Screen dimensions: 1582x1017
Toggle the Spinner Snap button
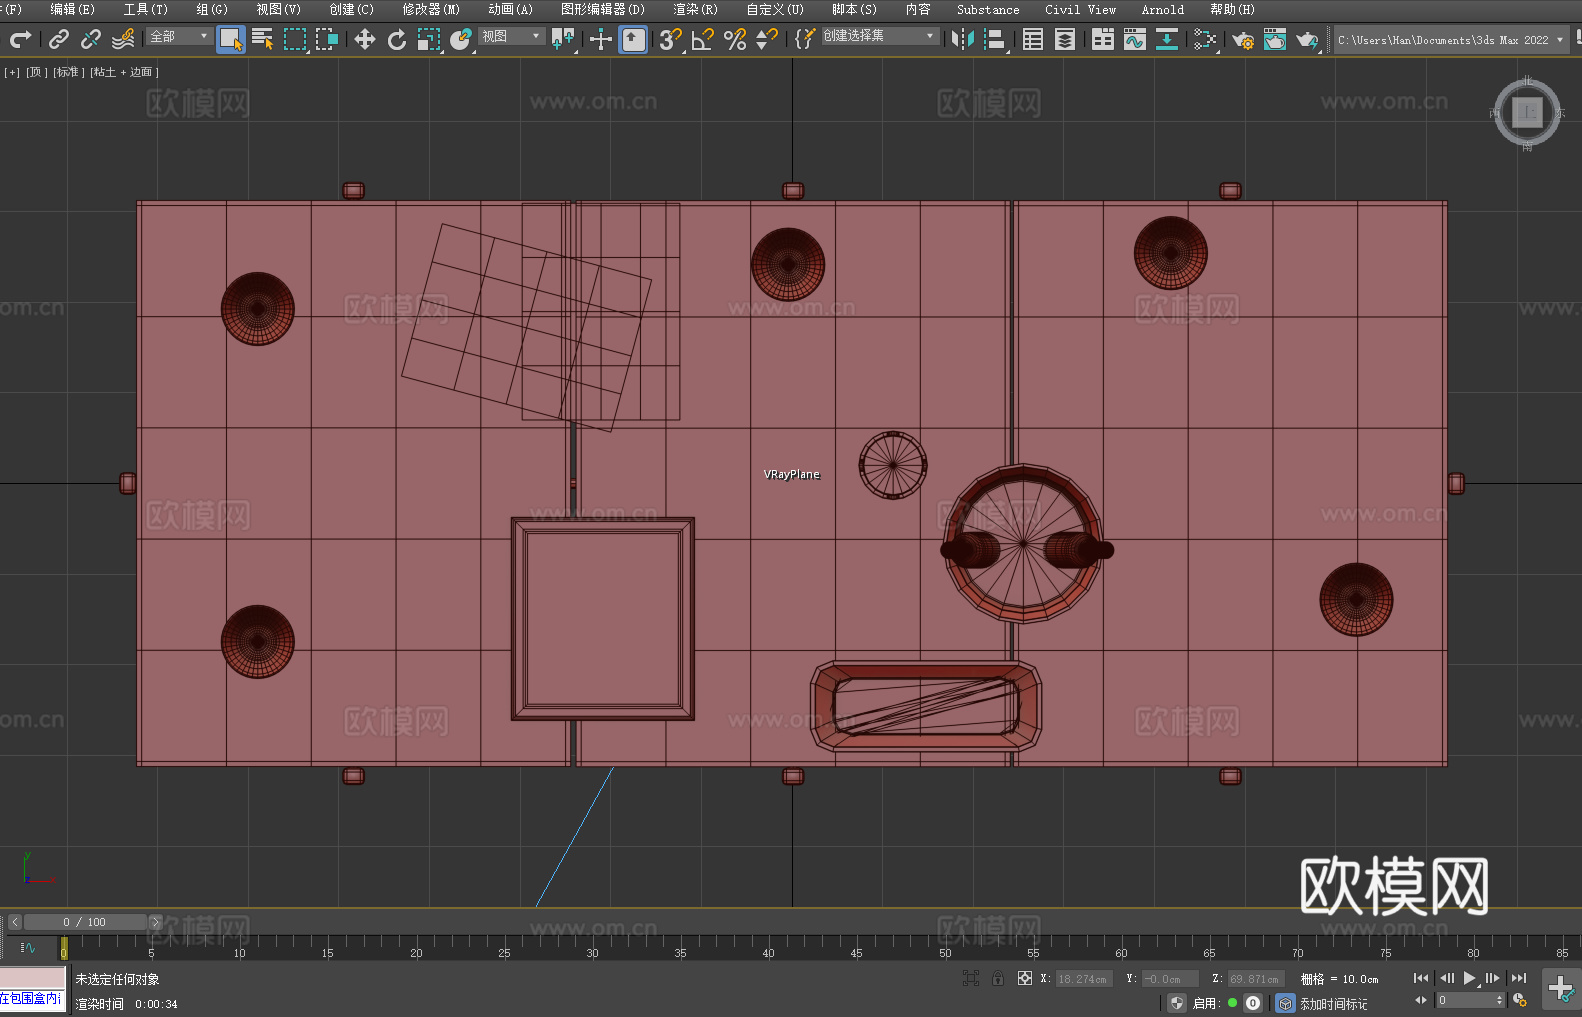point(767,39)
